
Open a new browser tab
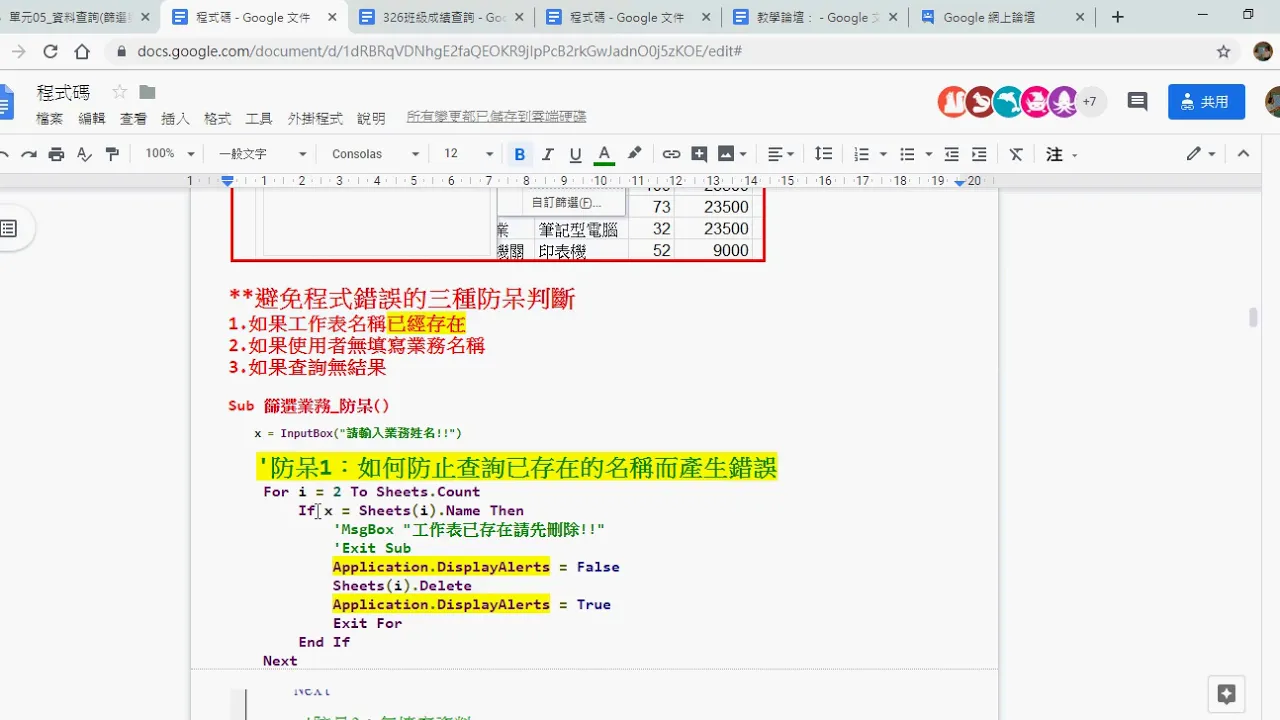pyautogui.click(x=1118, y=17)
